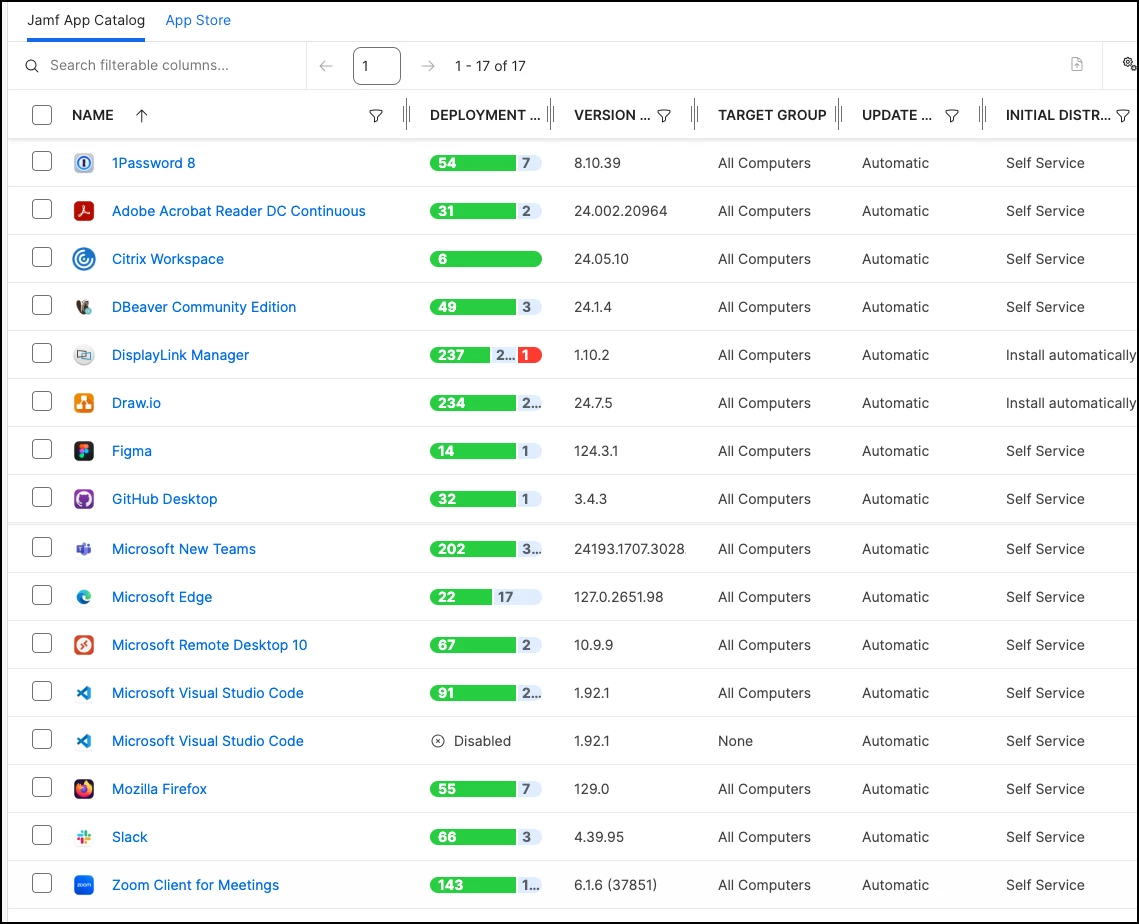Click Draw.io Install automatically cell

tap(1071, 402)
